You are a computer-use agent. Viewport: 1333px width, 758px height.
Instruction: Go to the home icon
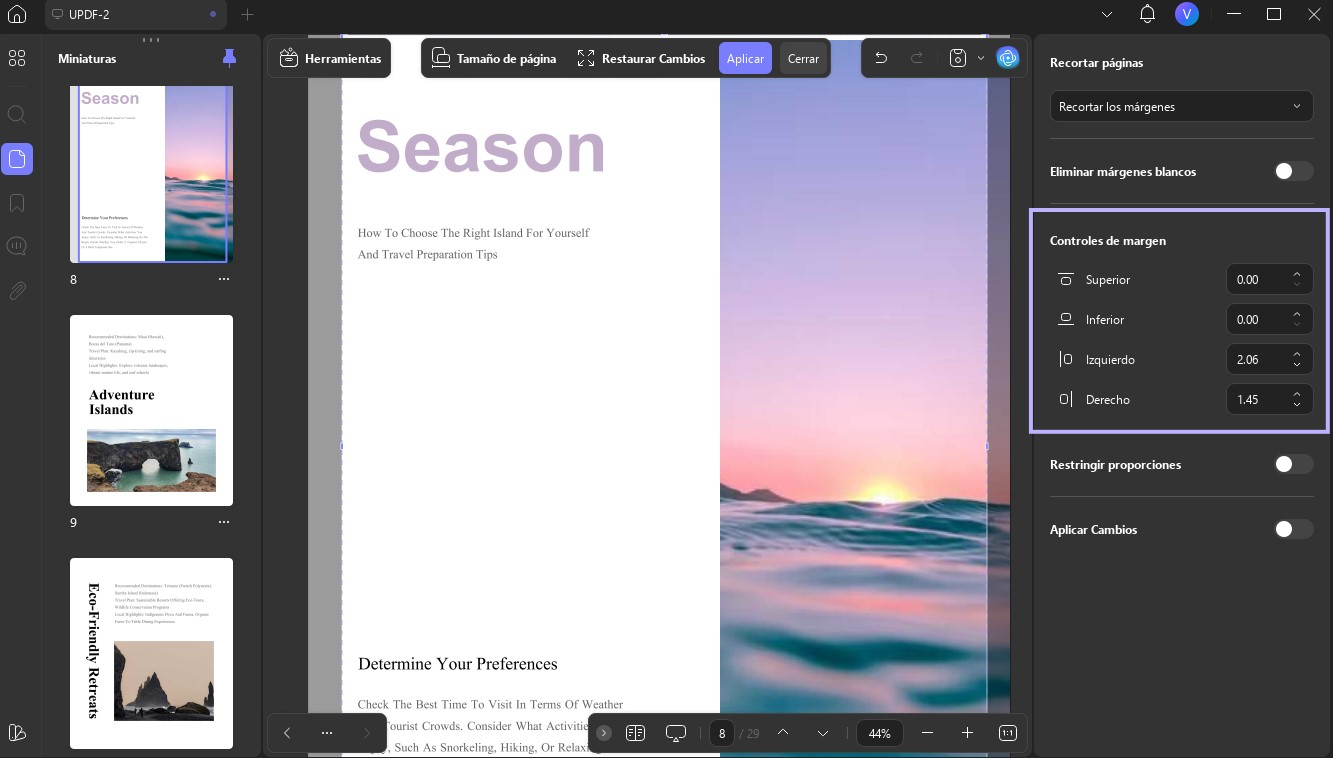click(x=17, y=14)
